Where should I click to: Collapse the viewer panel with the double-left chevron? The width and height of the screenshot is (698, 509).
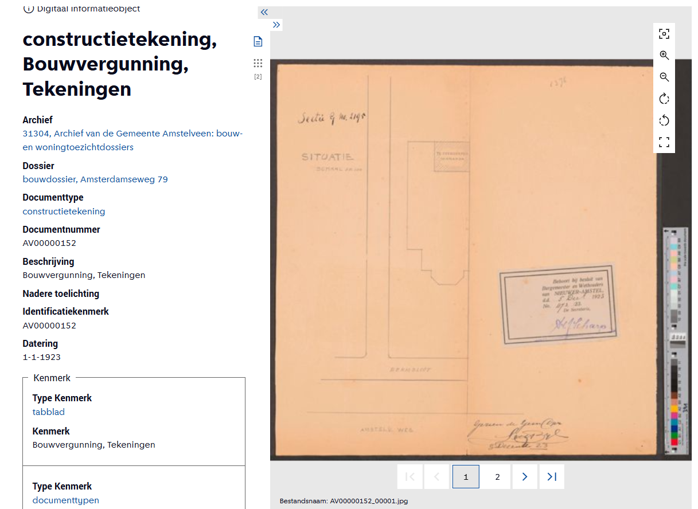click(x=264, y=12)
